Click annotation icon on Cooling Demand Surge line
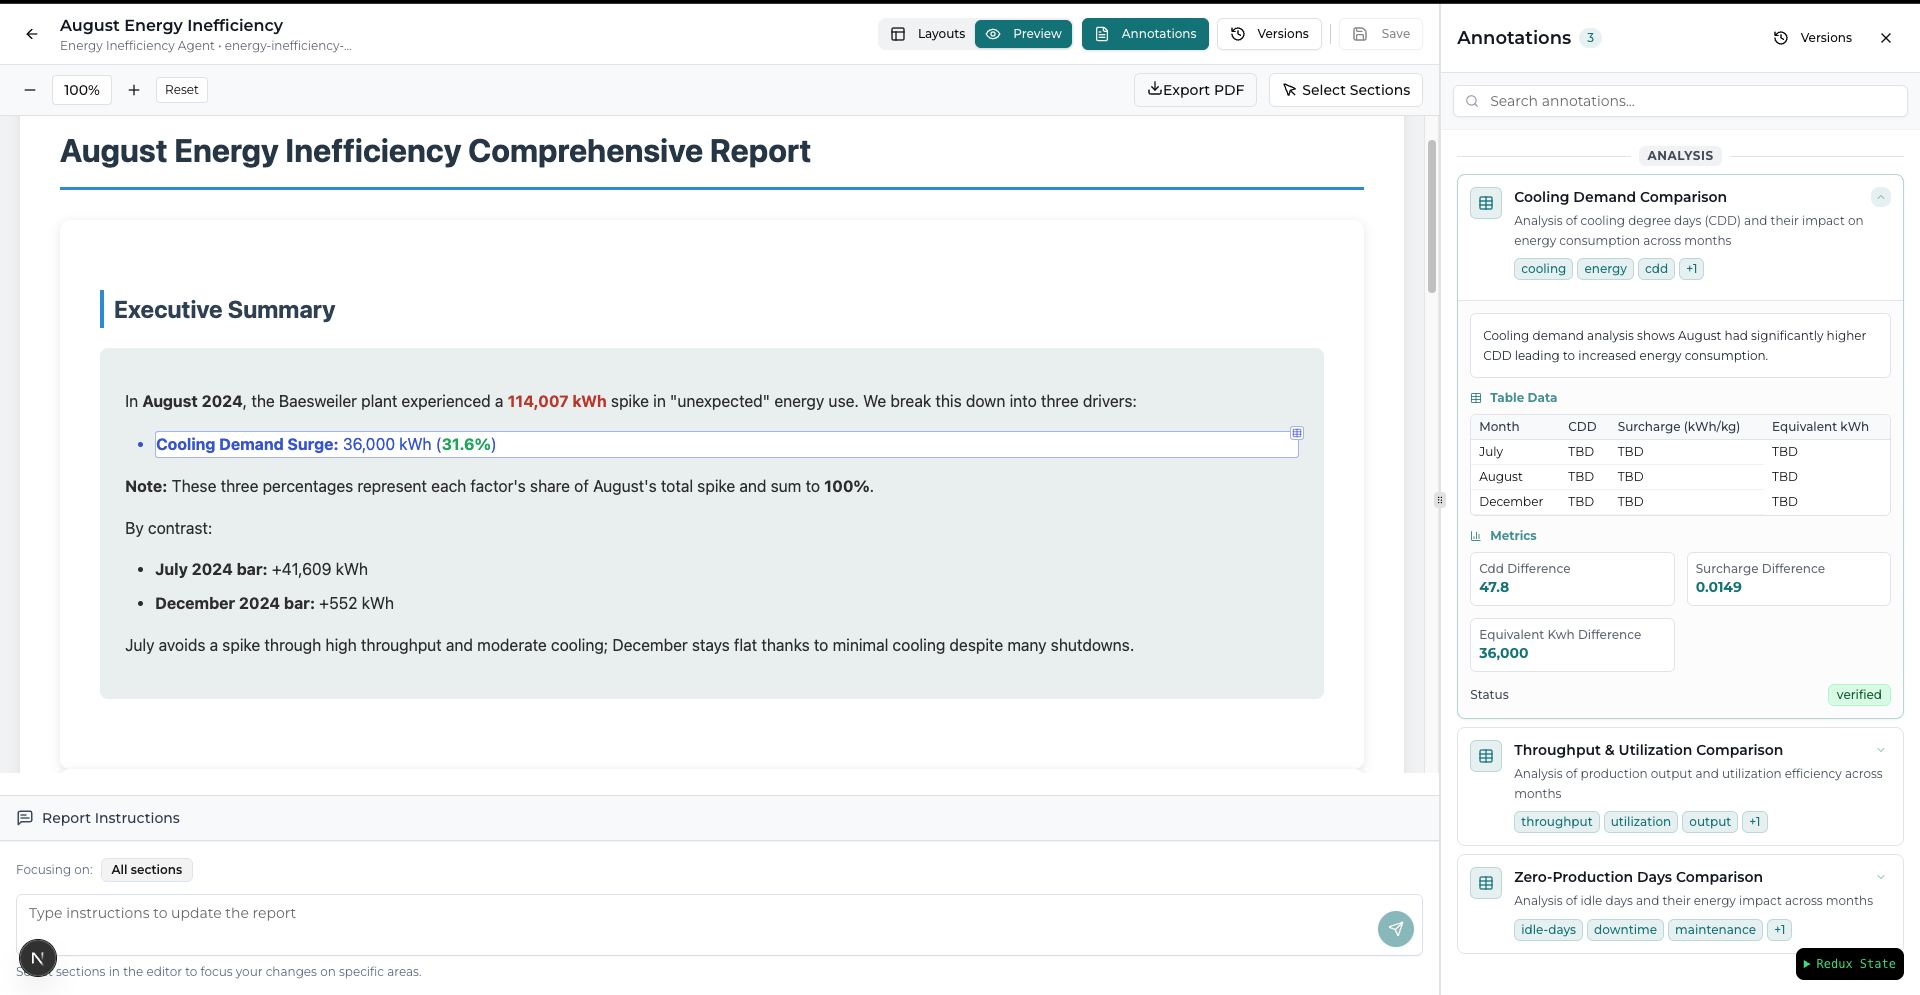 (1297, 433)
